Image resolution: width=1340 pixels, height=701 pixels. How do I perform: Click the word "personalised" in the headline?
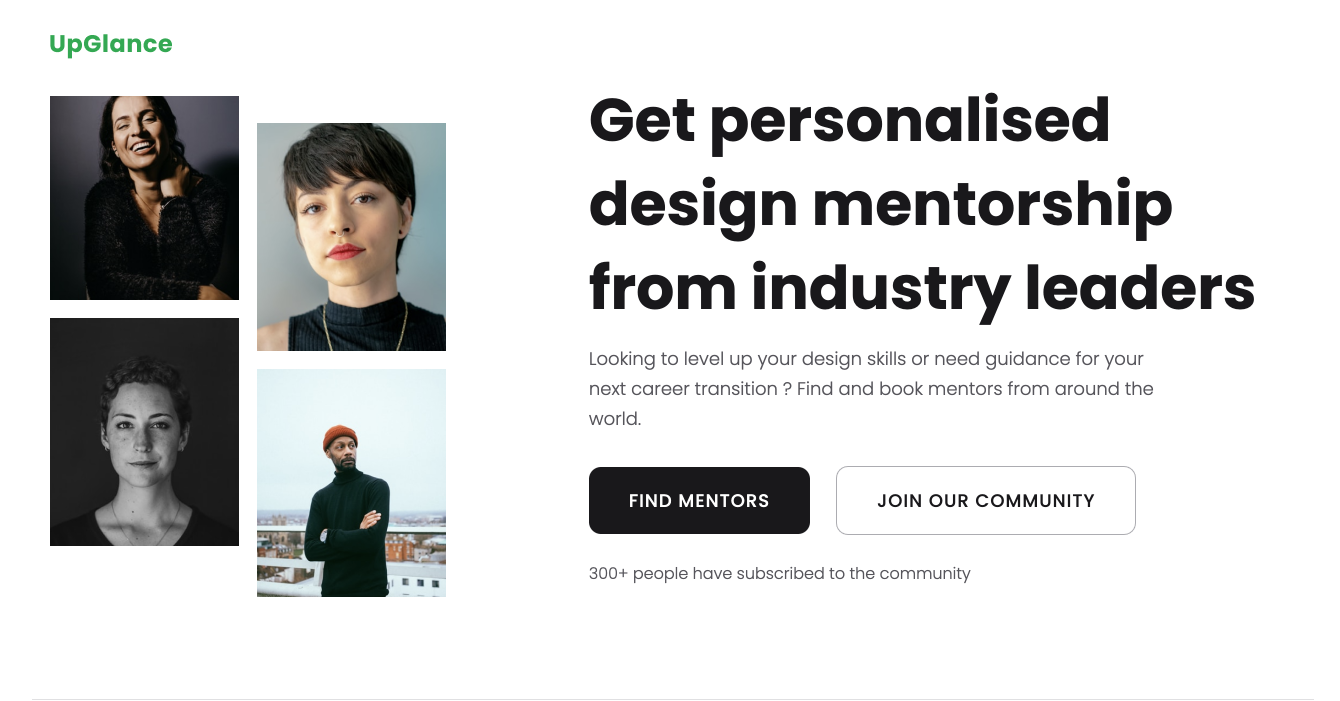(x=910, y=120)
